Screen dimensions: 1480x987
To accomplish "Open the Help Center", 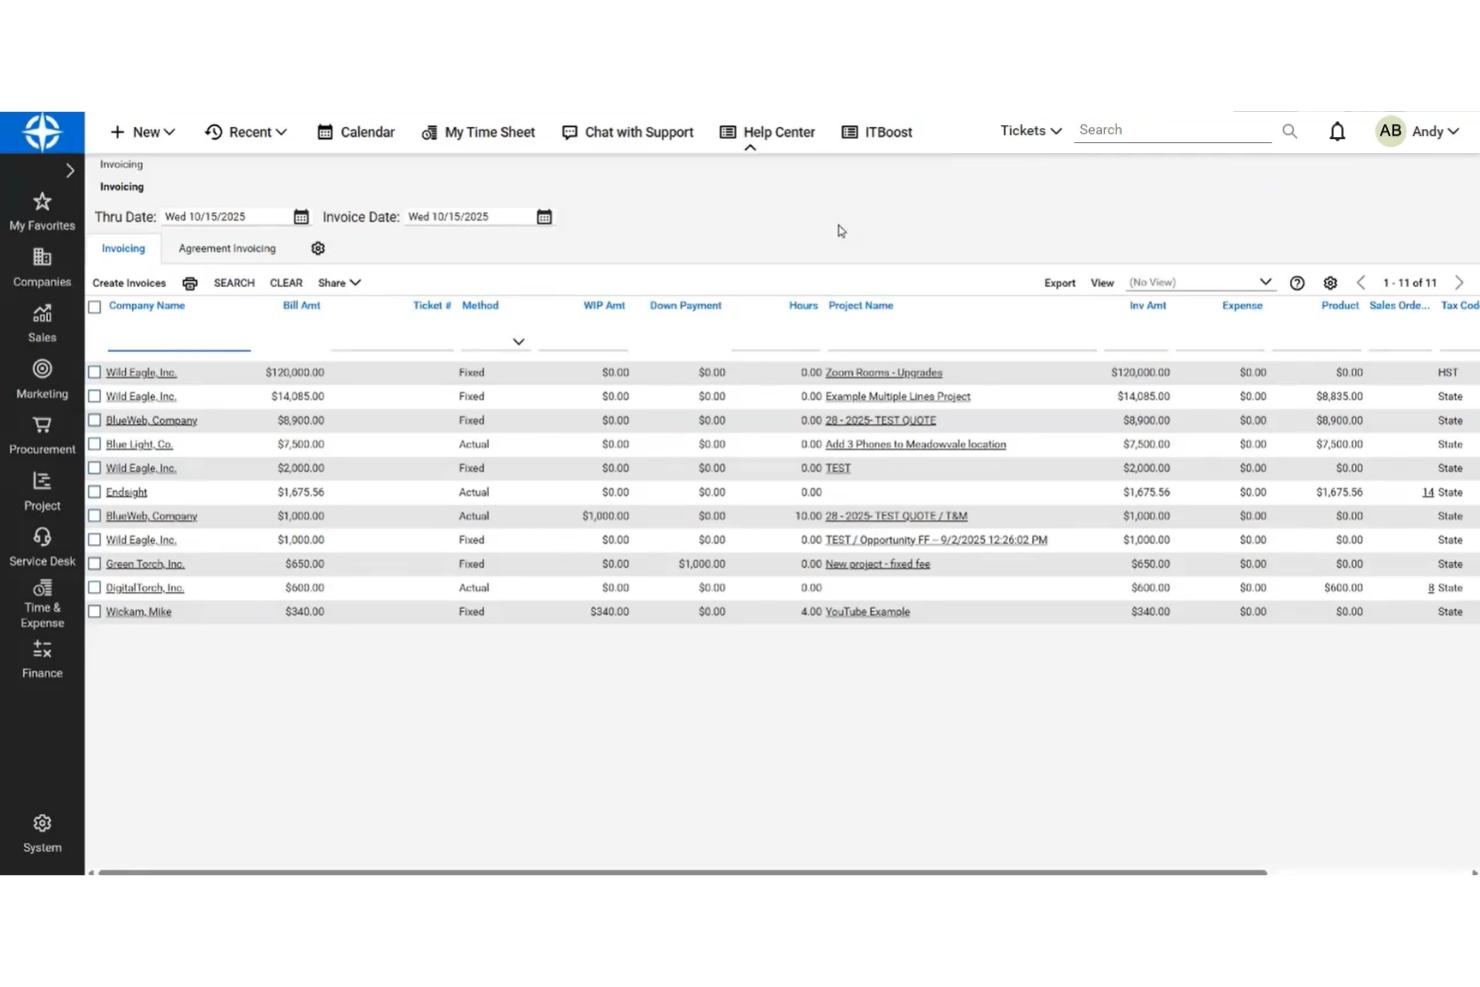I will [766, 131].
